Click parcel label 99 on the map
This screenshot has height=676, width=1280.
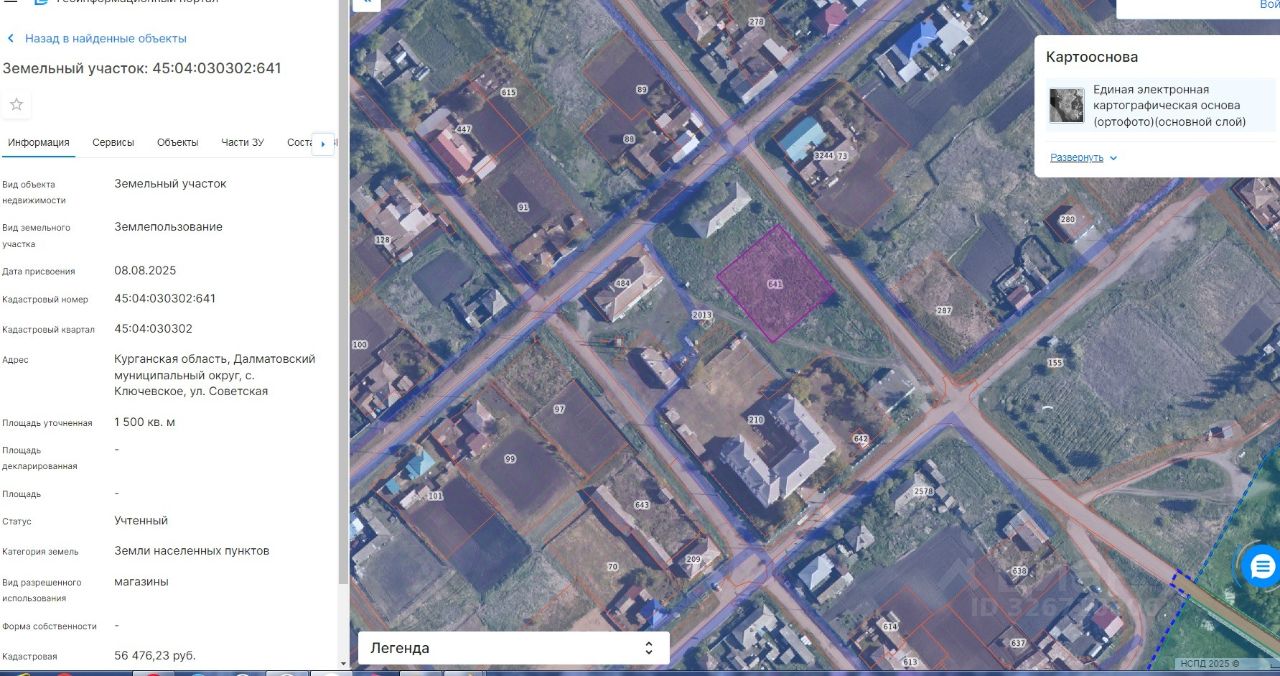coord(510,458)
